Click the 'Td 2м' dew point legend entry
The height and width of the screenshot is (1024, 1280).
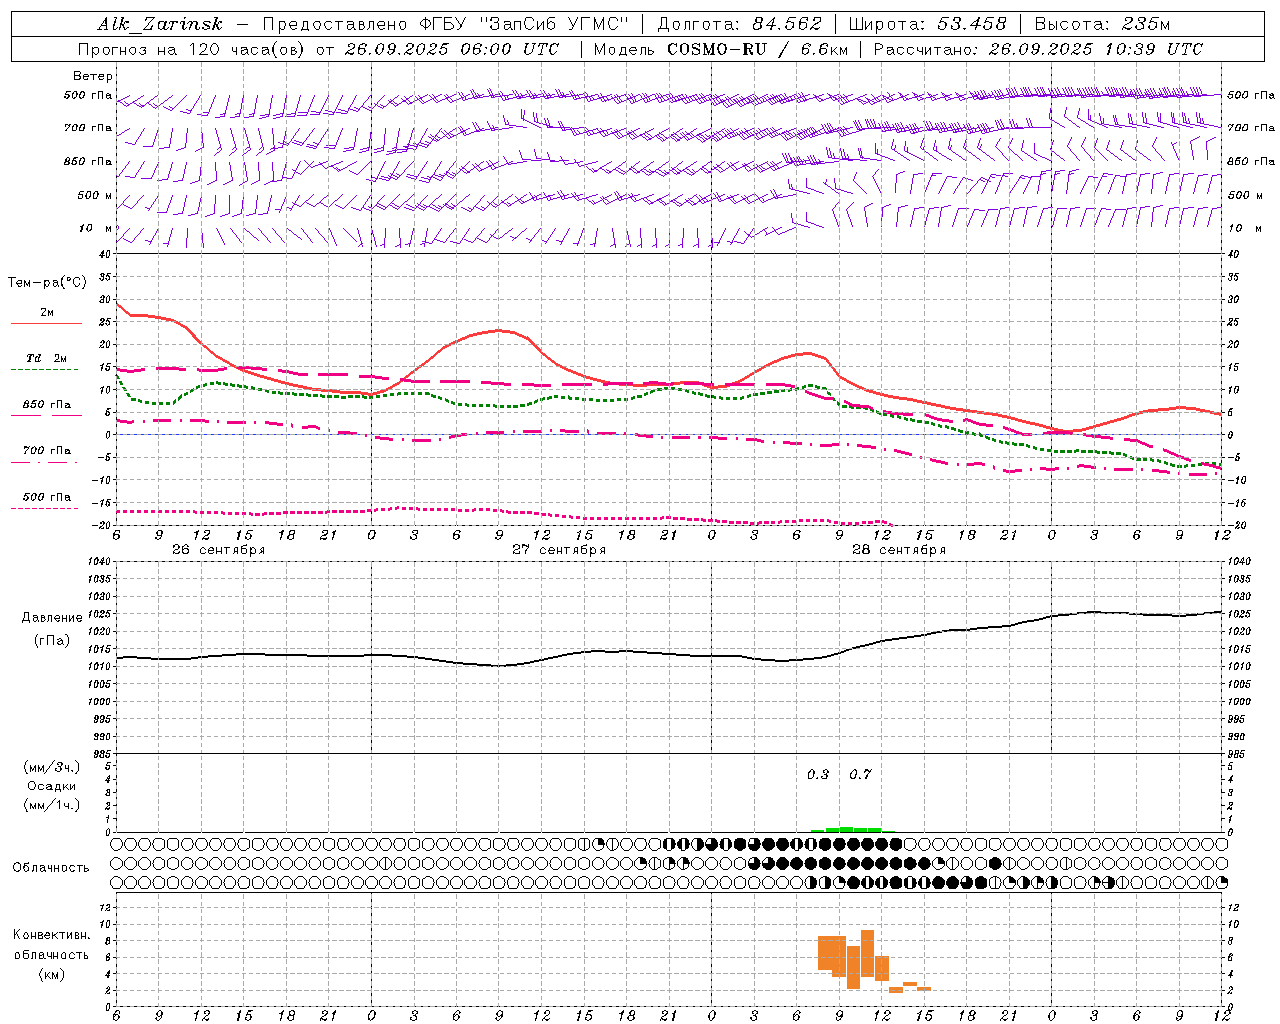46,358
